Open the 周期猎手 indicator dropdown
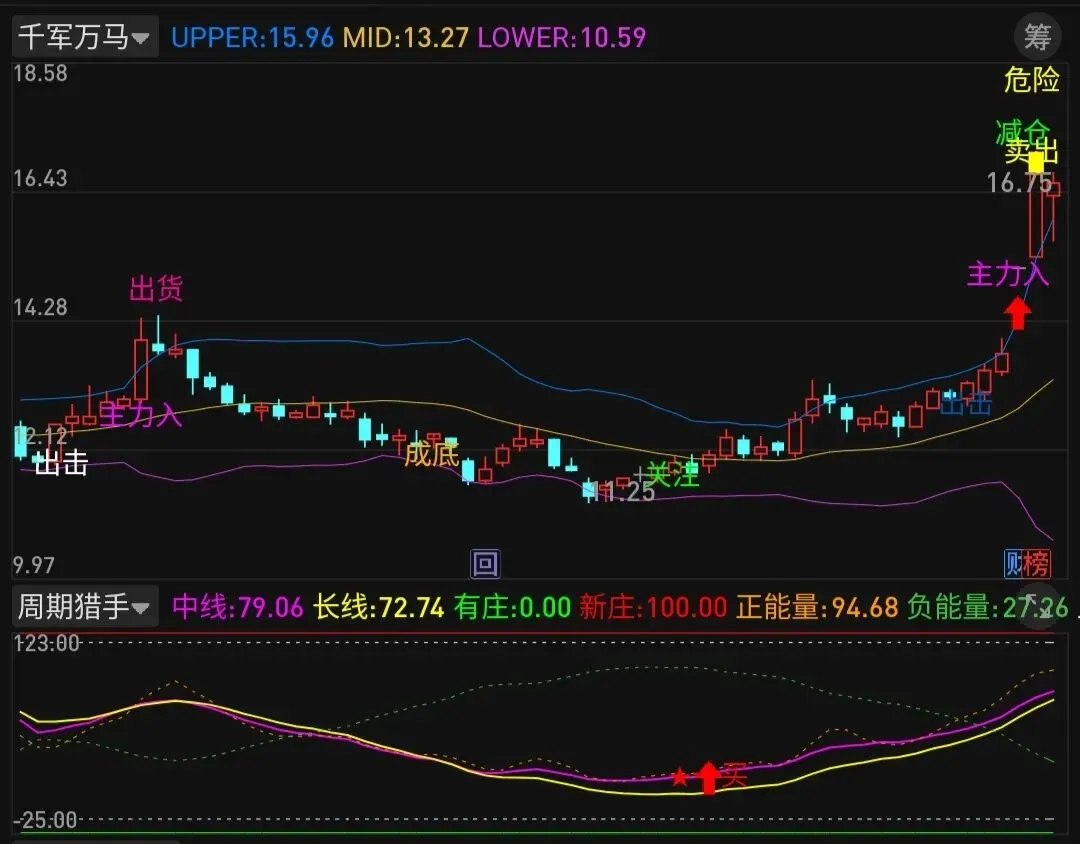Viewport: 1080px width, 844px height. point(85,607)
